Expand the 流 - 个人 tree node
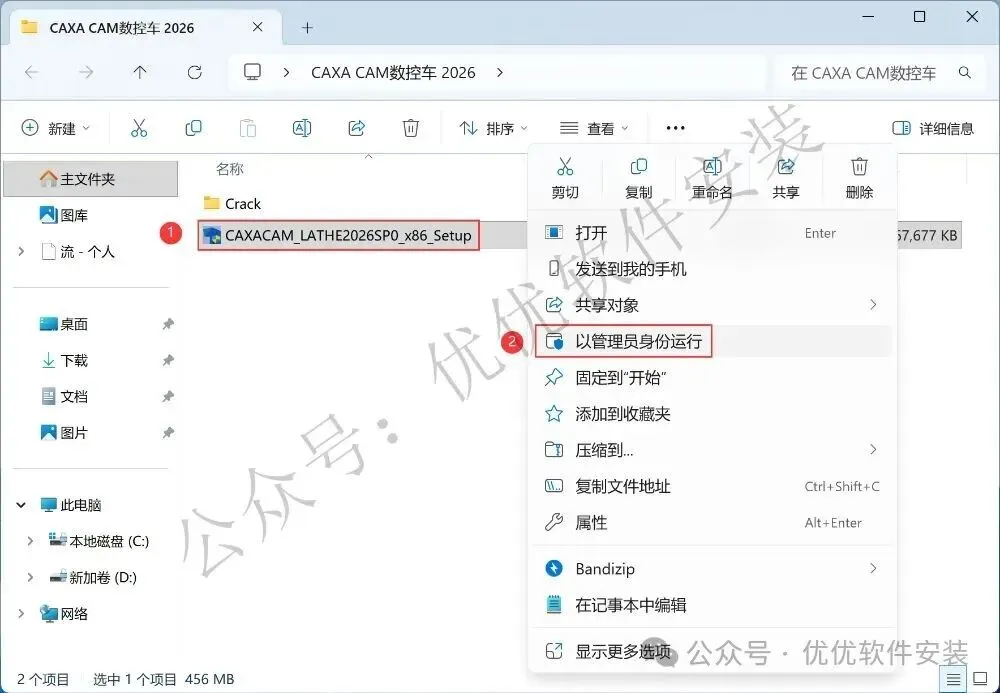The height and width of the screenshot is (693, 1000). tap(22, 252)
